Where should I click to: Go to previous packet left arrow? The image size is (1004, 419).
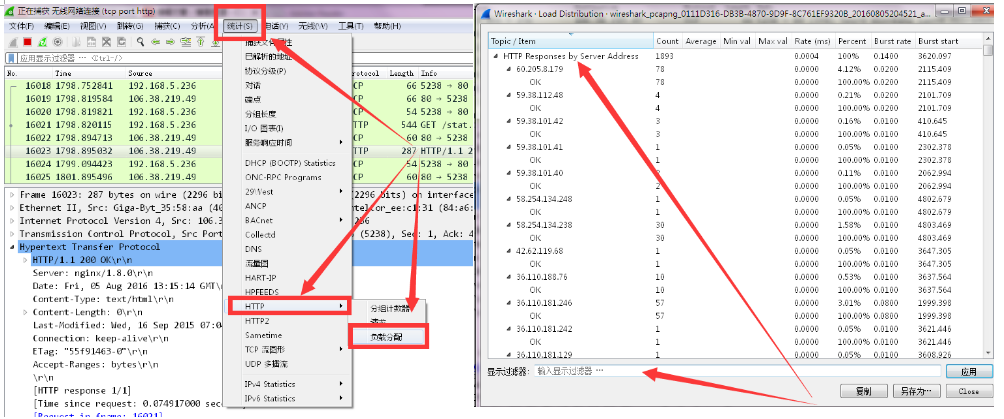[156, 42]
